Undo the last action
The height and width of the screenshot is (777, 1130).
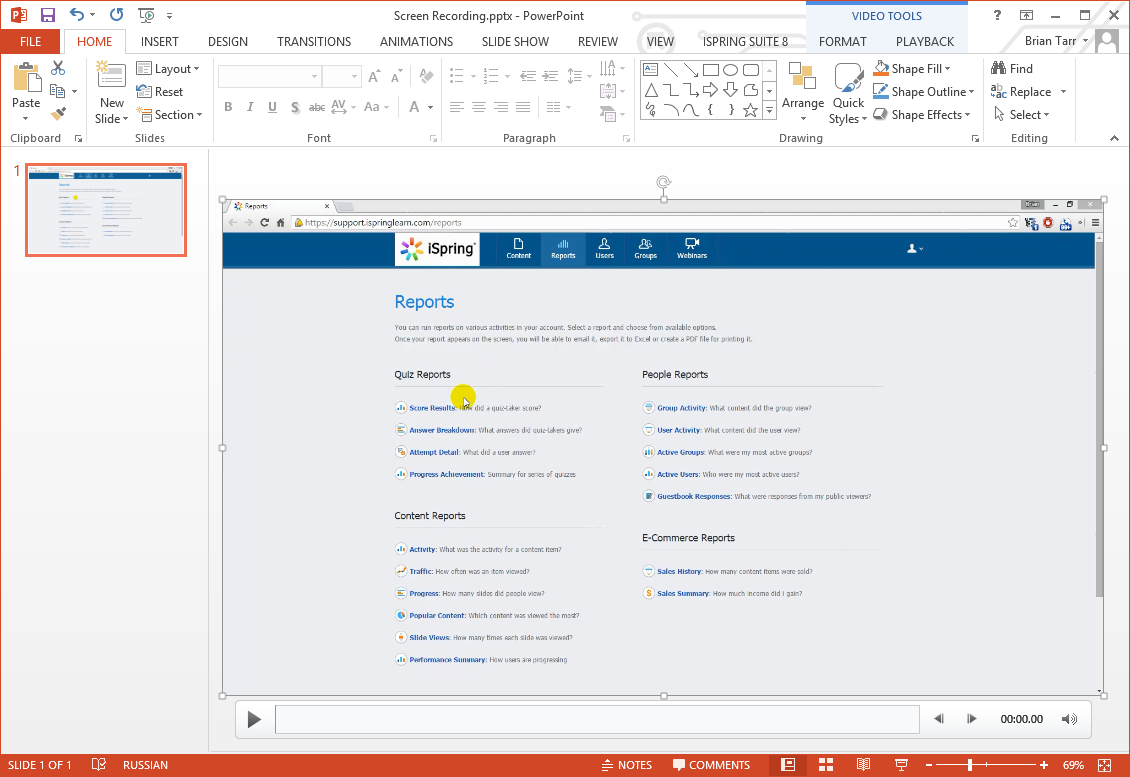(77, 15)
